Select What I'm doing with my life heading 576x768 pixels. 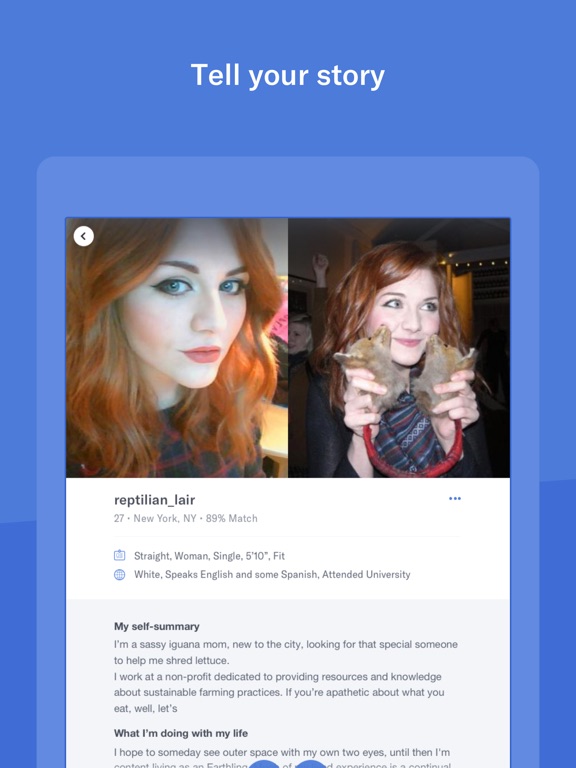181,733
